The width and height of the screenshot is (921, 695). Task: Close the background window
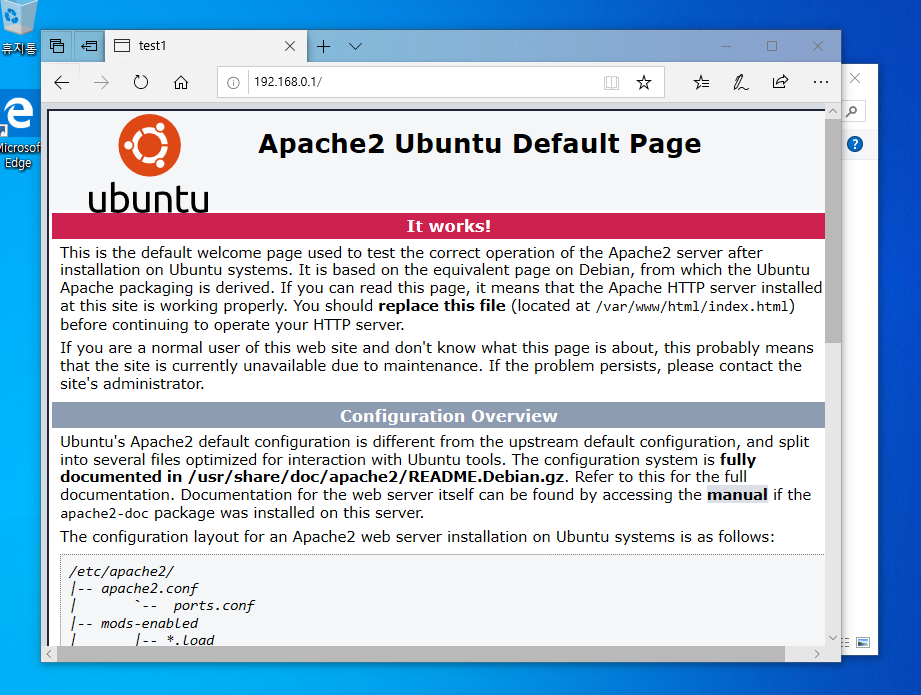pos(855,78)
